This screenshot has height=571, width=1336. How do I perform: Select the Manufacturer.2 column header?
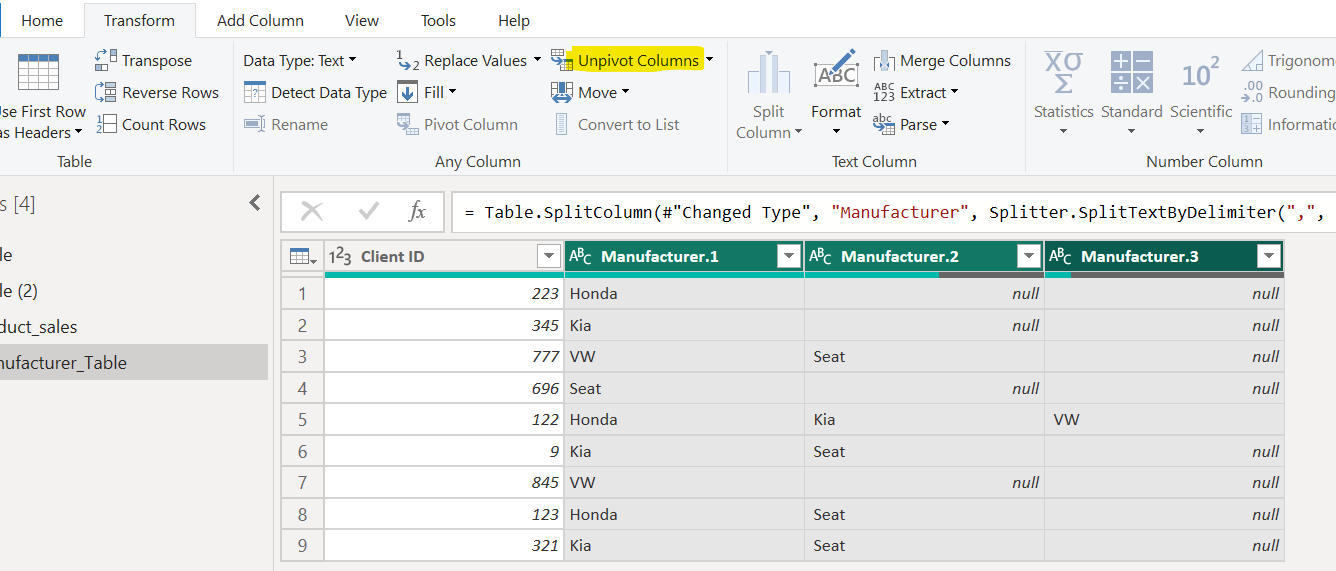pos(924,257)
